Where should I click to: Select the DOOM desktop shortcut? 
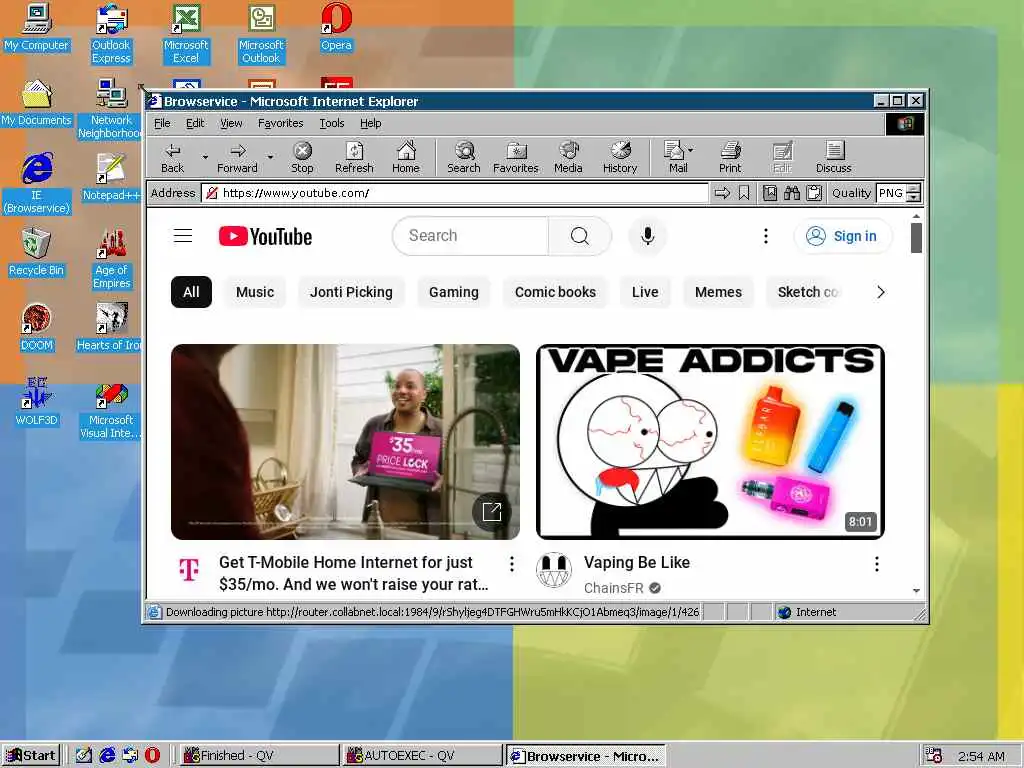click(x=37, y=327)
